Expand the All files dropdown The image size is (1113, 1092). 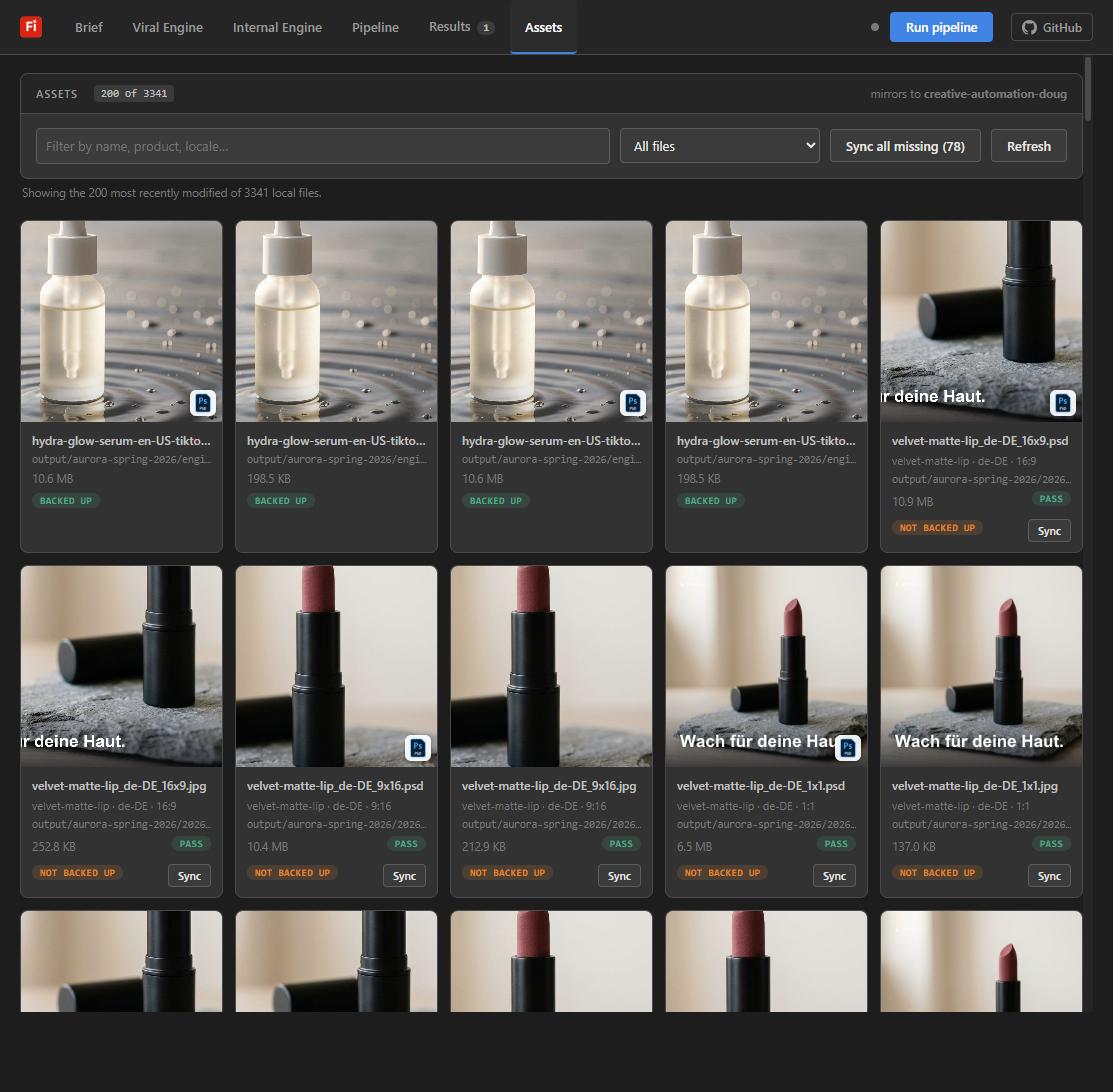pos(720,146)
